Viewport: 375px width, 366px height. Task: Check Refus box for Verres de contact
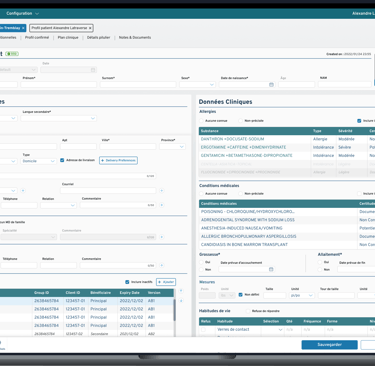[x=203, y=329]
